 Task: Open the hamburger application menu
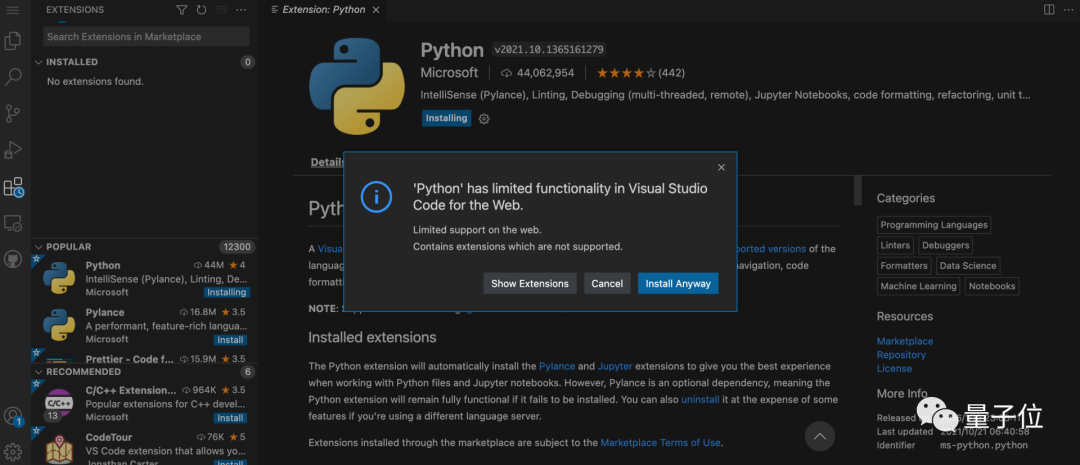pos(13,10)
